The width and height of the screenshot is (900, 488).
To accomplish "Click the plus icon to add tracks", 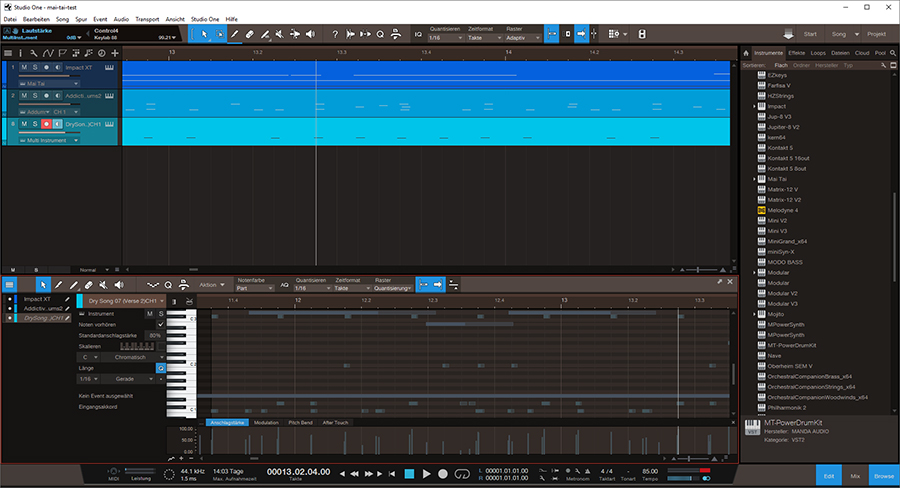I will point(115,53).
